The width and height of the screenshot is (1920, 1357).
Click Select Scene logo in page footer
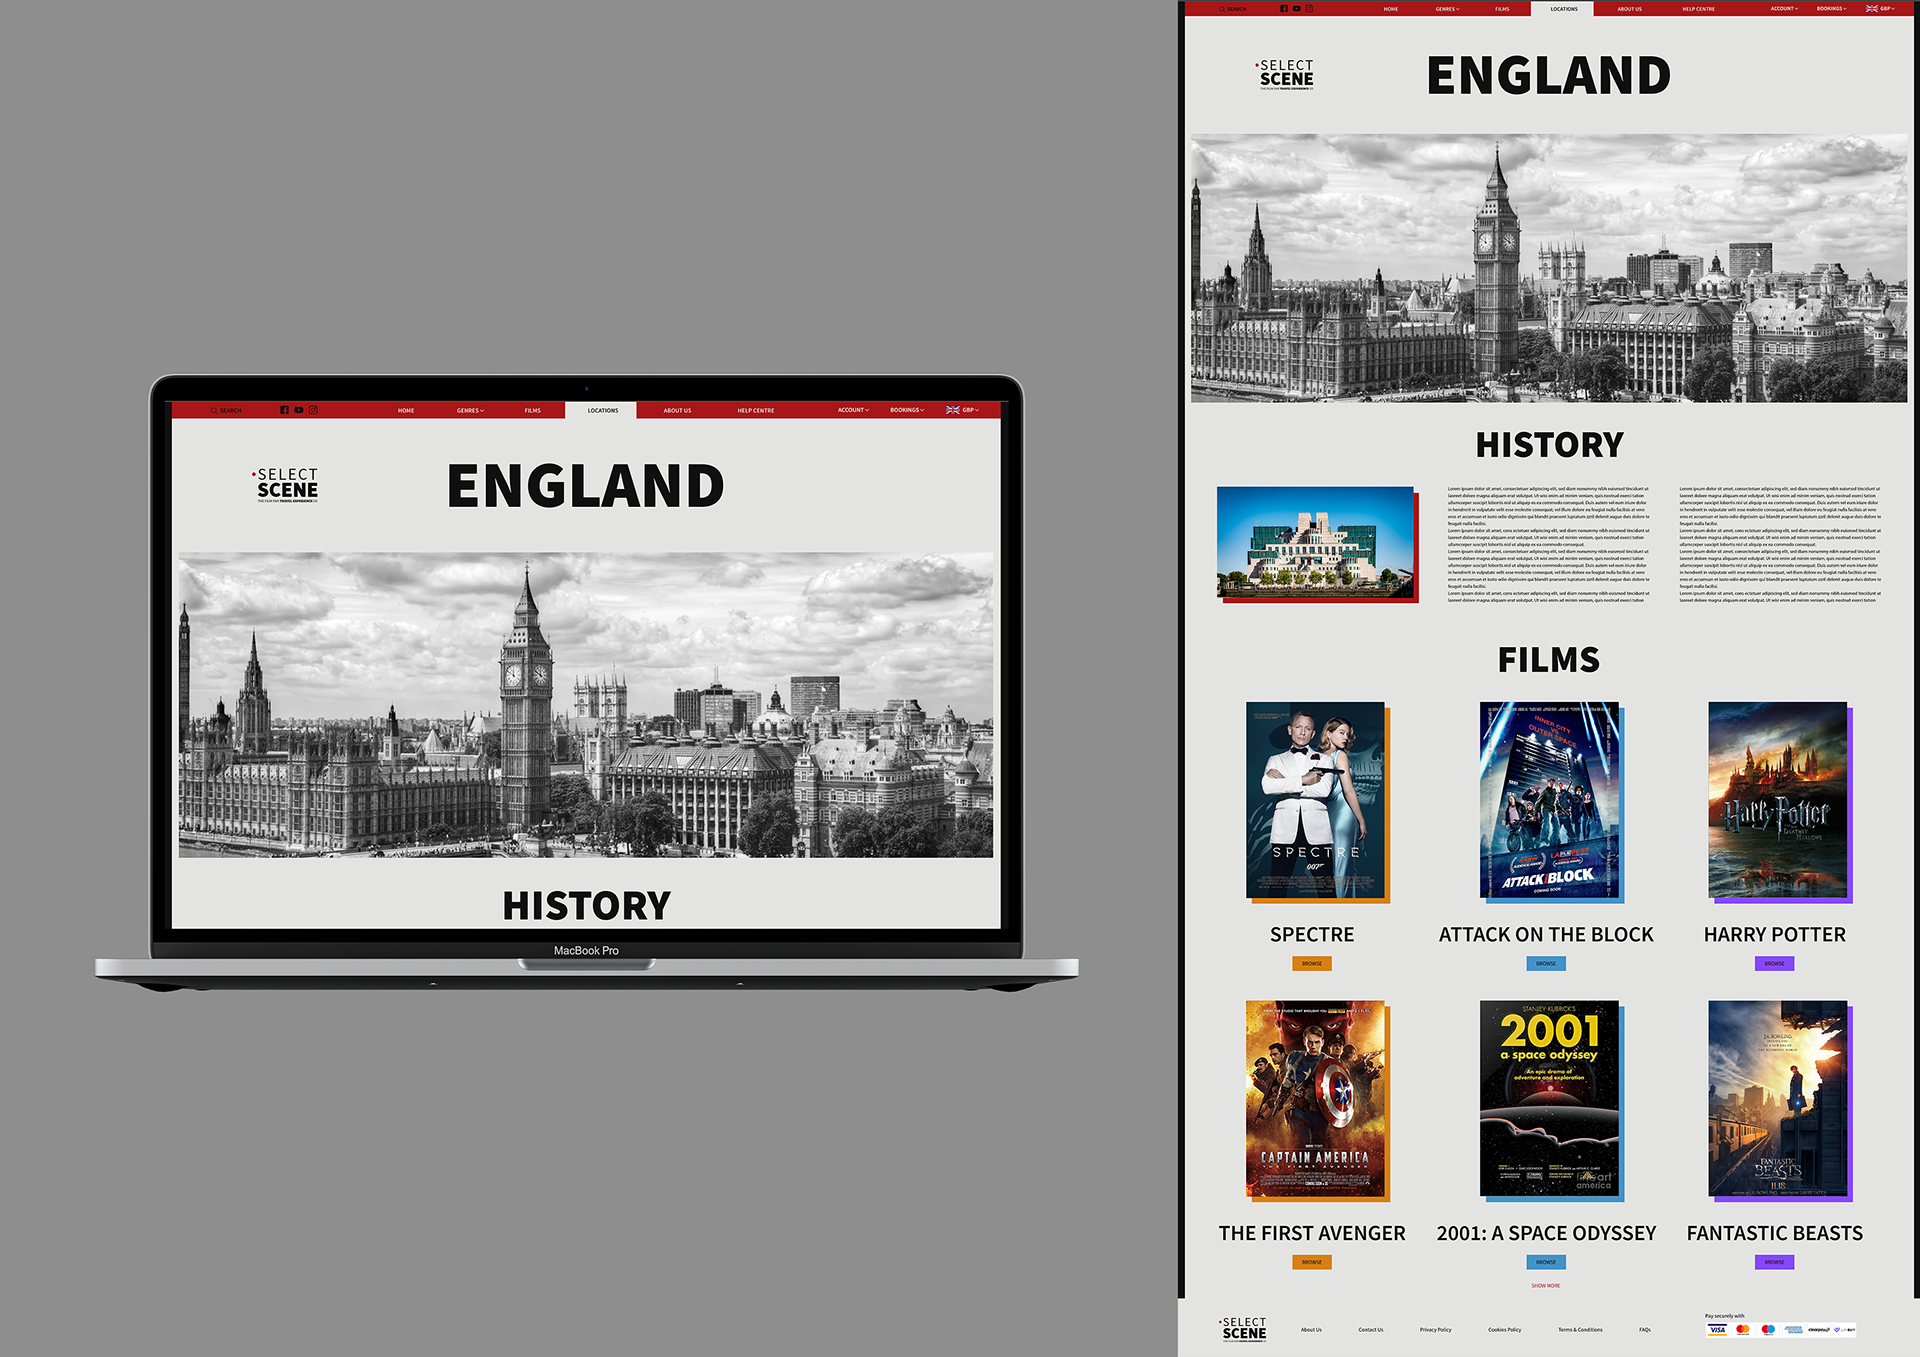[x=1244, y=1329]
